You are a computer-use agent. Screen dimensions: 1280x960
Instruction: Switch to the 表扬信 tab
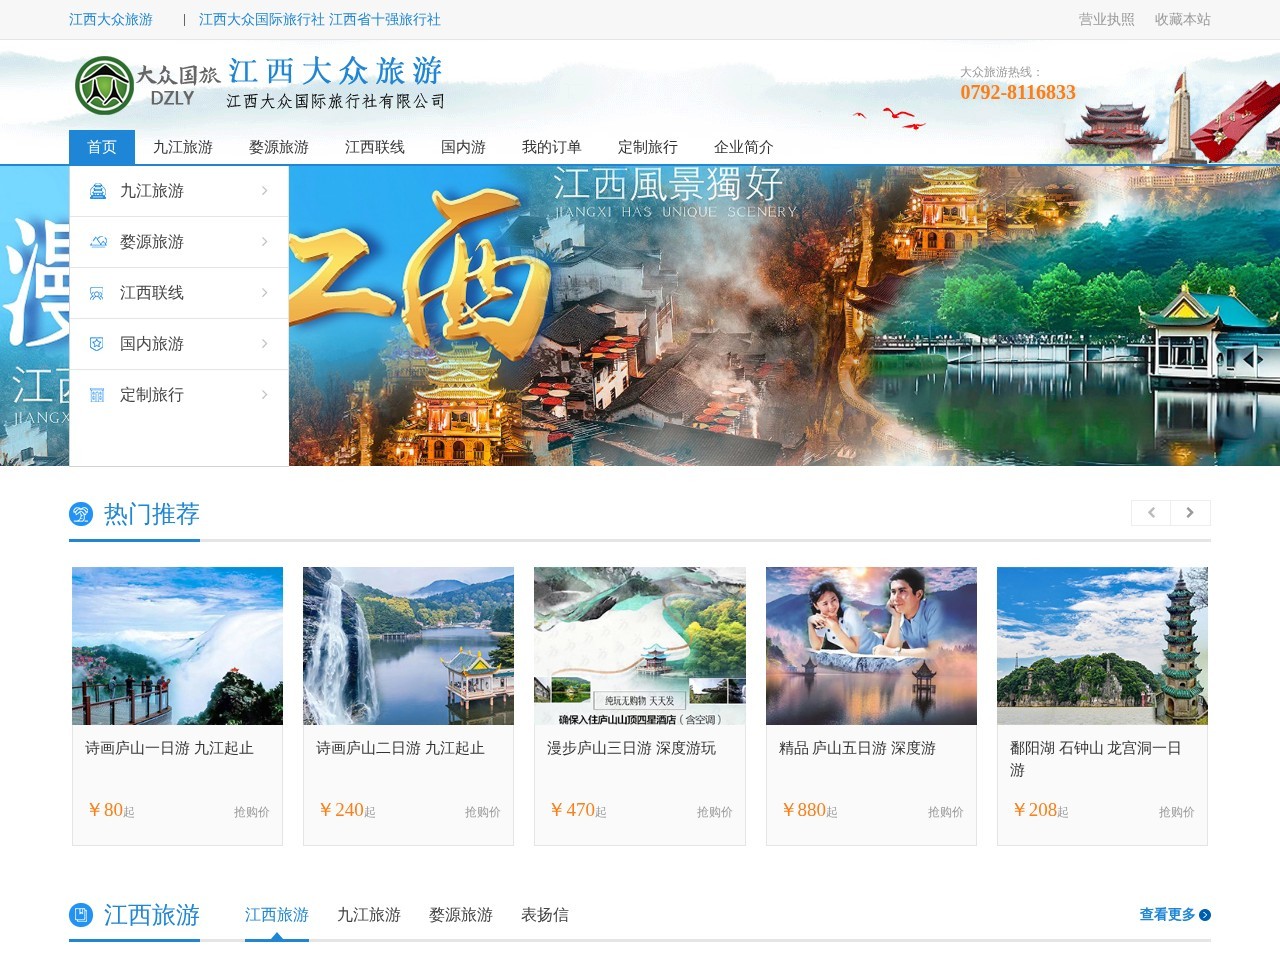(x=544, y=914)
